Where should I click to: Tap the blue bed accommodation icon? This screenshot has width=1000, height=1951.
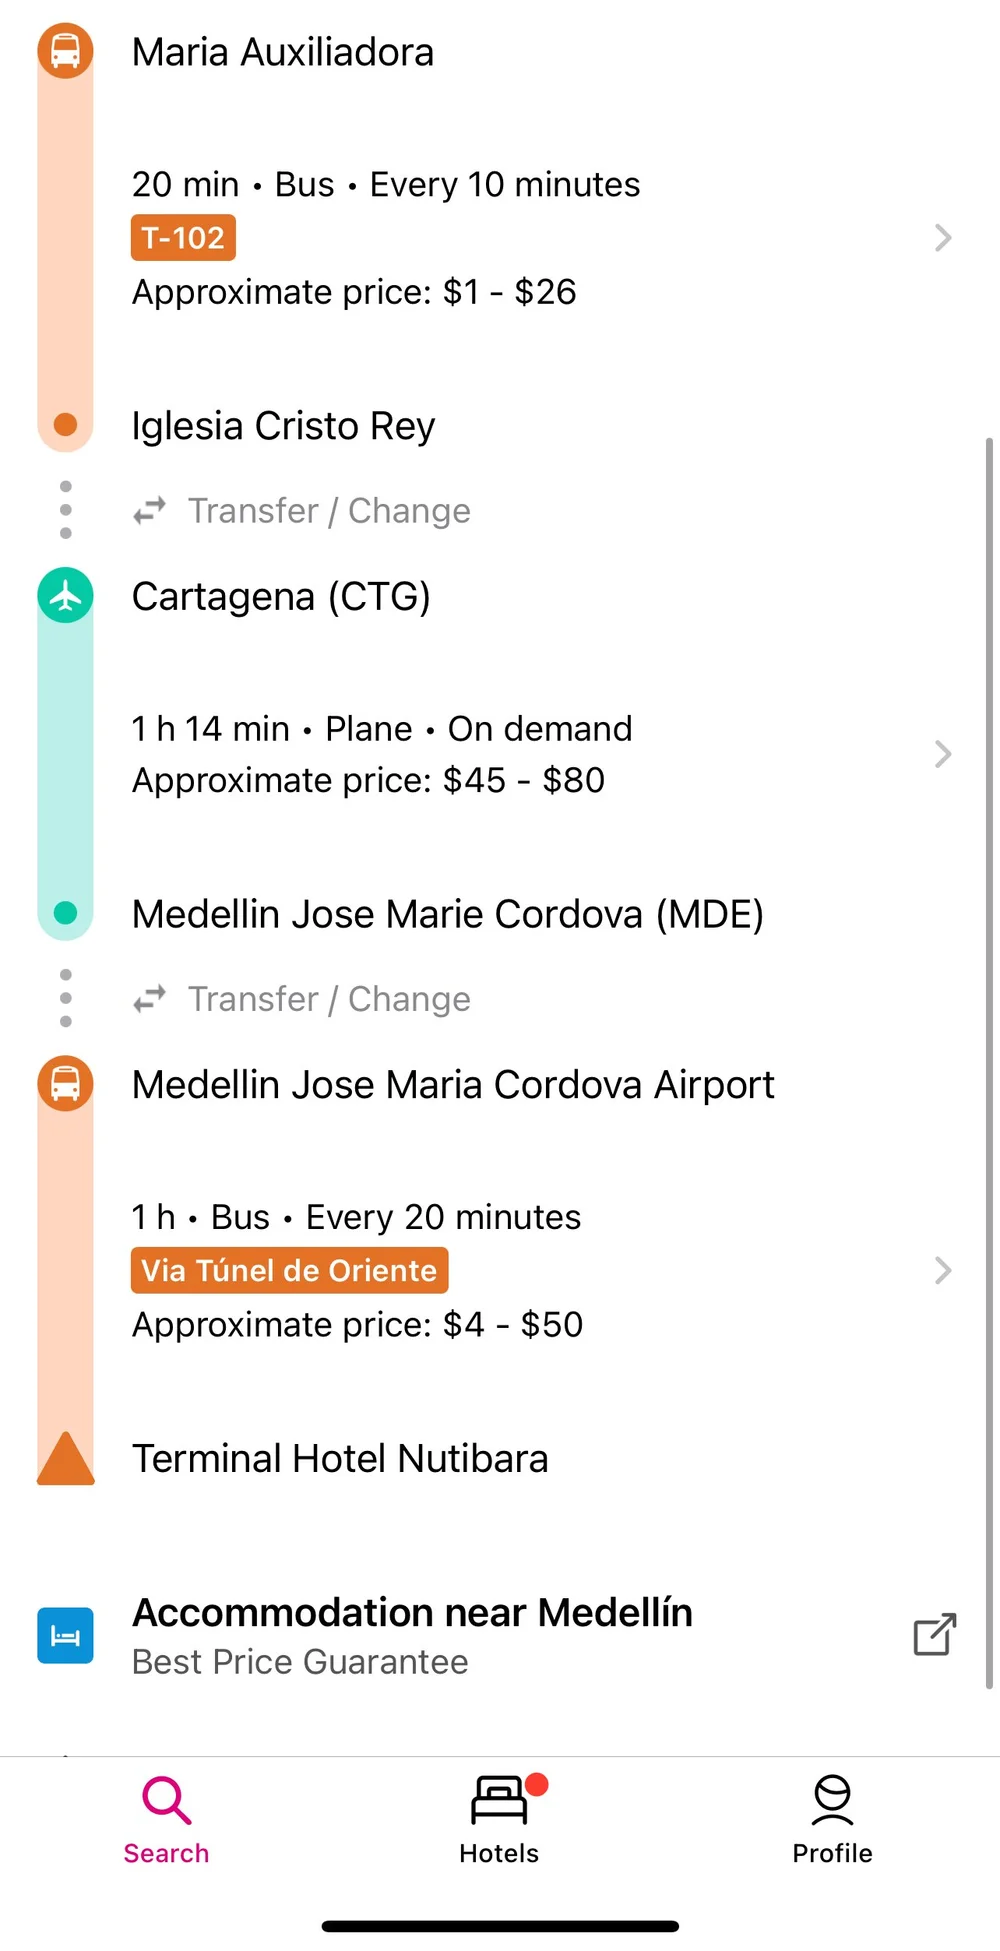tap(66, 1635)
